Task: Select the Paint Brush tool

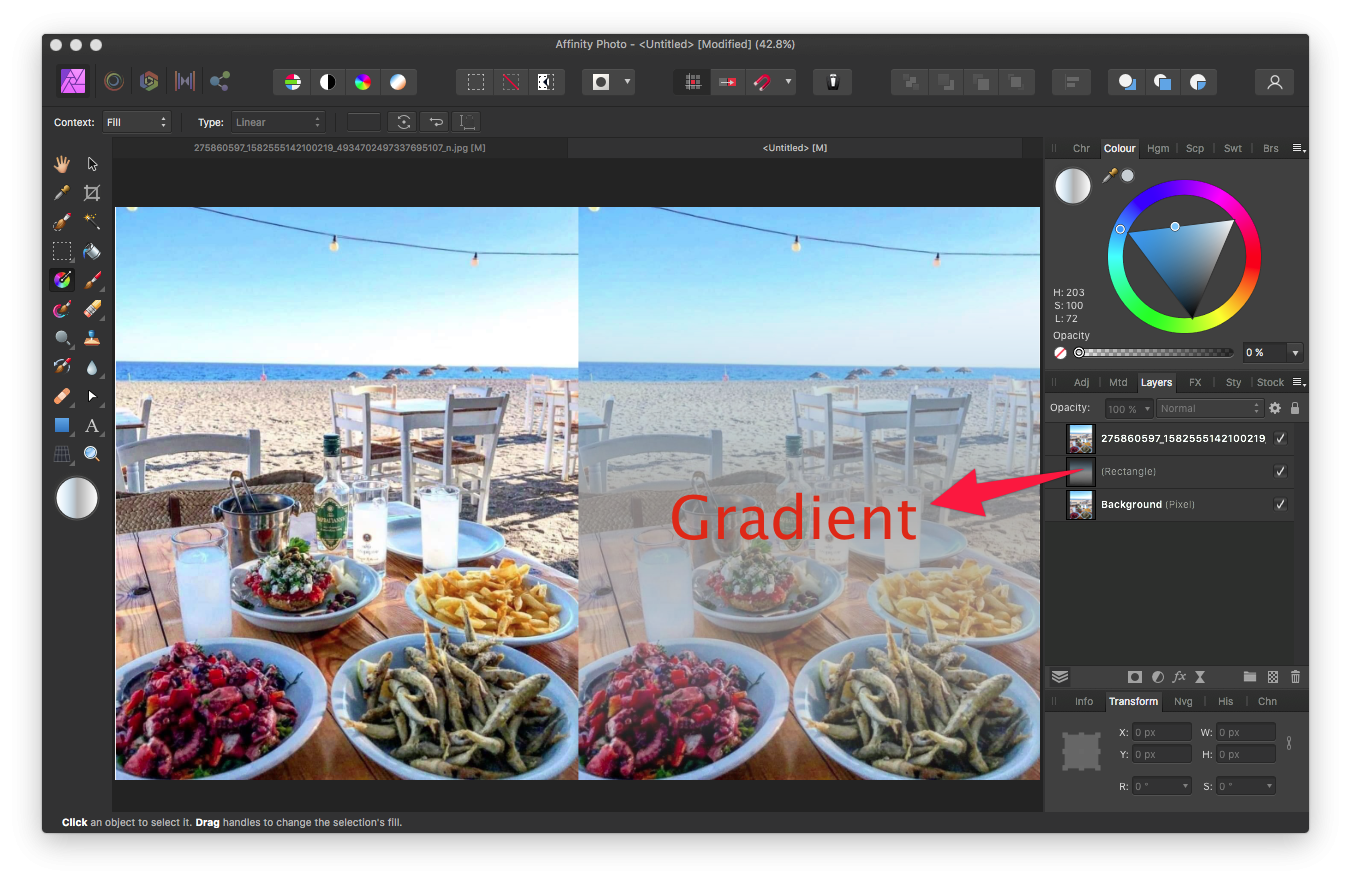Action: pyautogui.click(x=91, y=280)
